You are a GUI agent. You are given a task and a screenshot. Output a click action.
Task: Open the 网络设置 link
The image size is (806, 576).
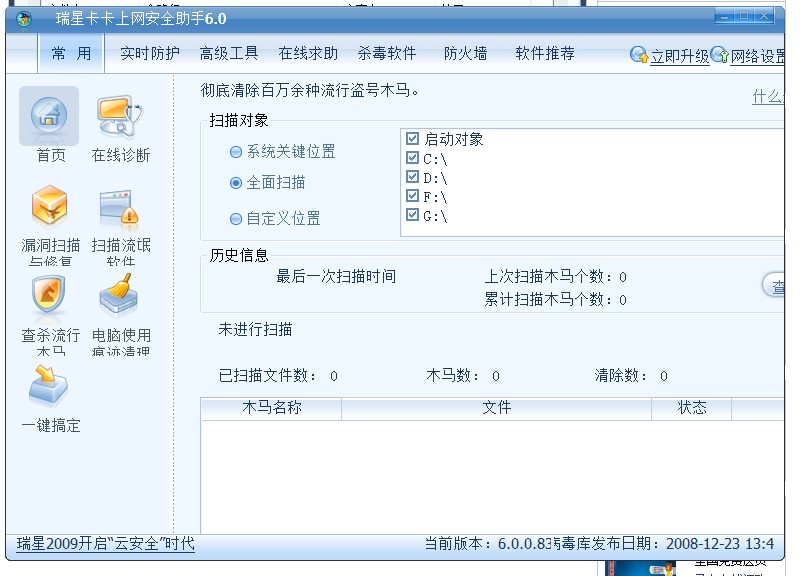click(758, 56)
